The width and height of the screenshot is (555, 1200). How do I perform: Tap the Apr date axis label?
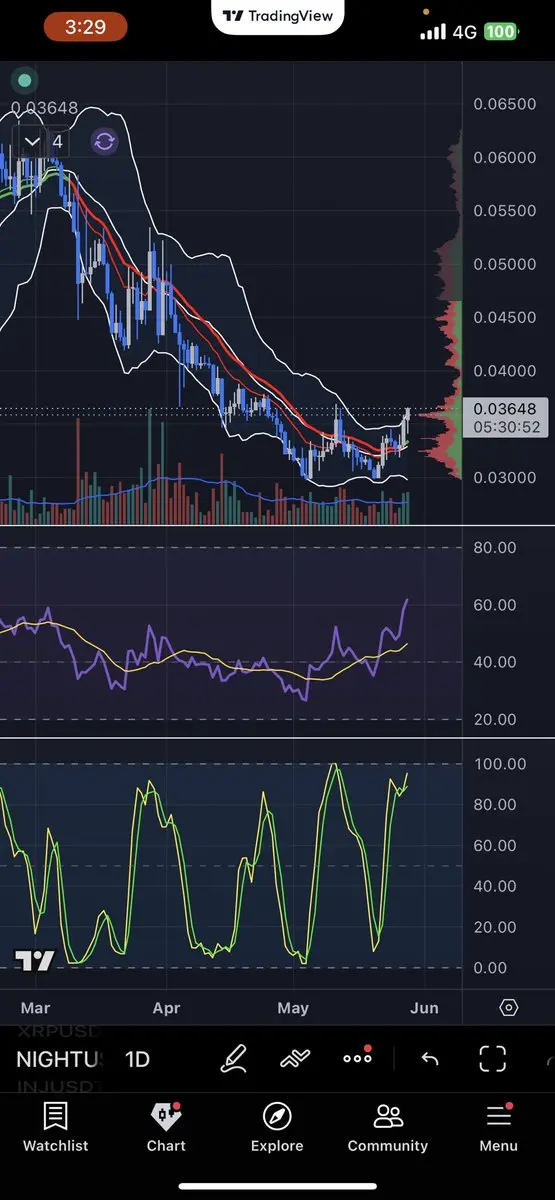(166, 1007)
